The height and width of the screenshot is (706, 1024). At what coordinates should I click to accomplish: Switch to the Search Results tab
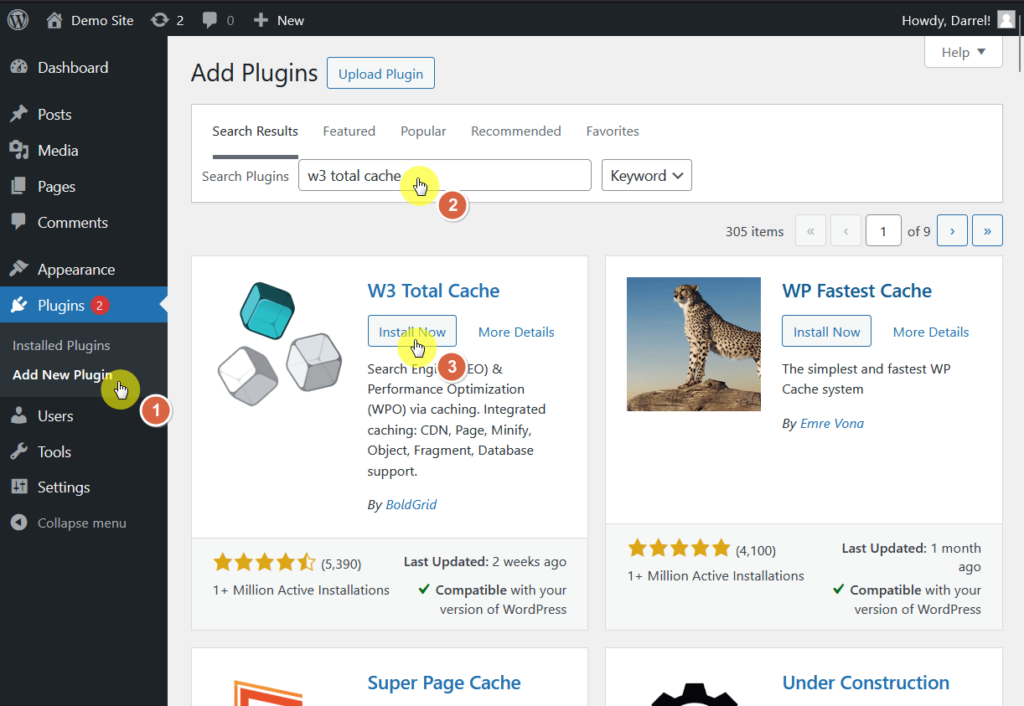(255, 131)
